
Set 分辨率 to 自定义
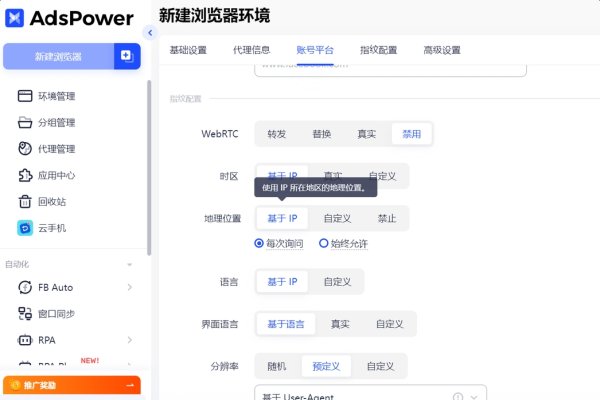point(380,366)
